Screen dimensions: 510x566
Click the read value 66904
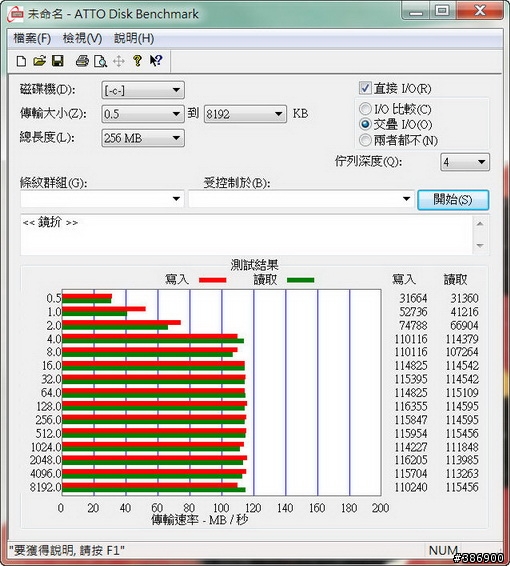click(x=464, y=325)
